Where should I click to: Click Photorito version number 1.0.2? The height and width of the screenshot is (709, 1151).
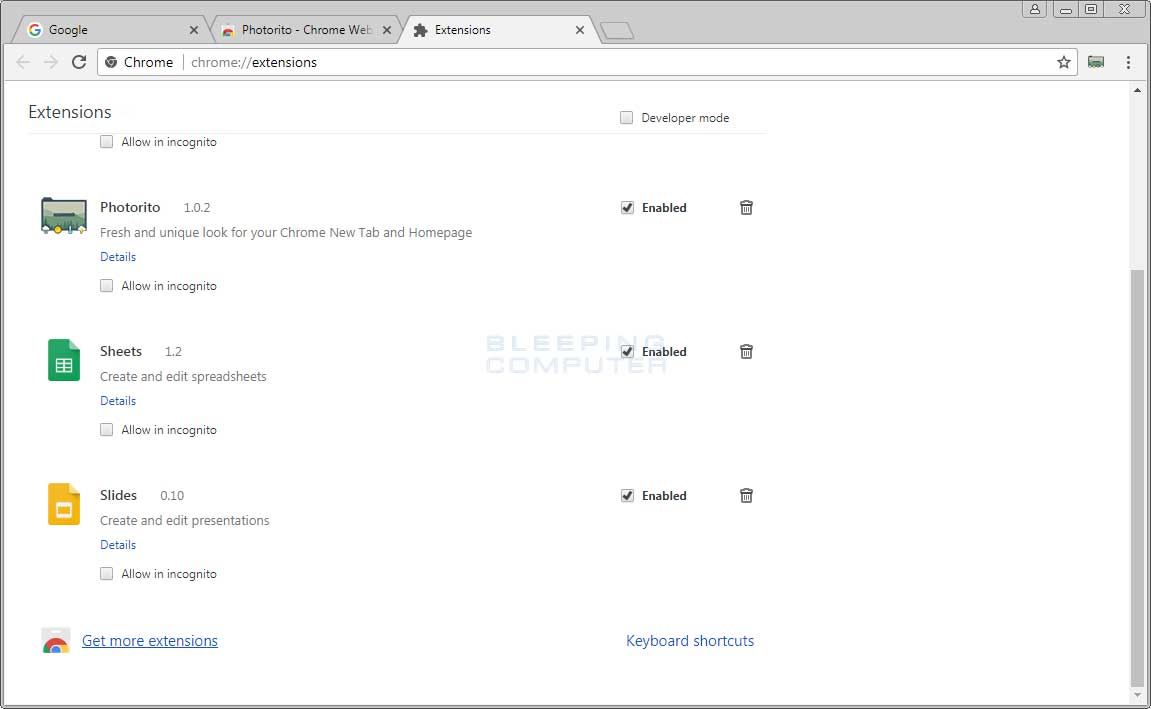pos(197,208)
